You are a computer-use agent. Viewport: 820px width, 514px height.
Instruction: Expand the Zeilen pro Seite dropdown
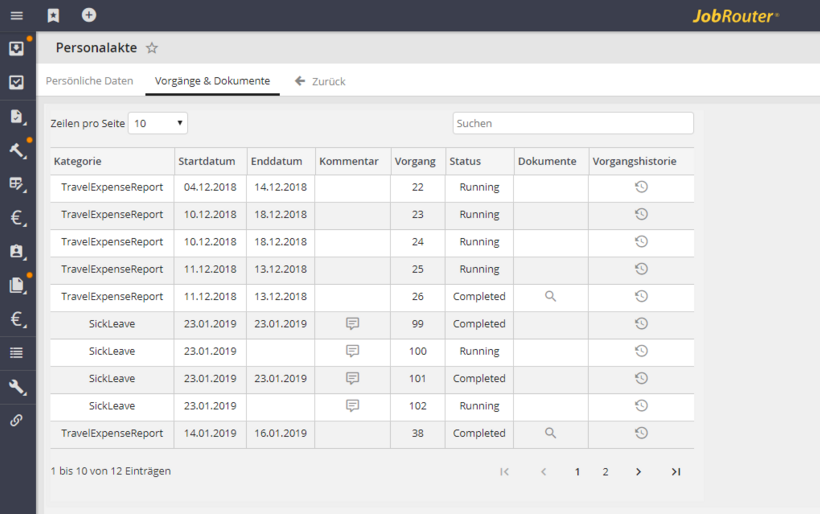158,123
